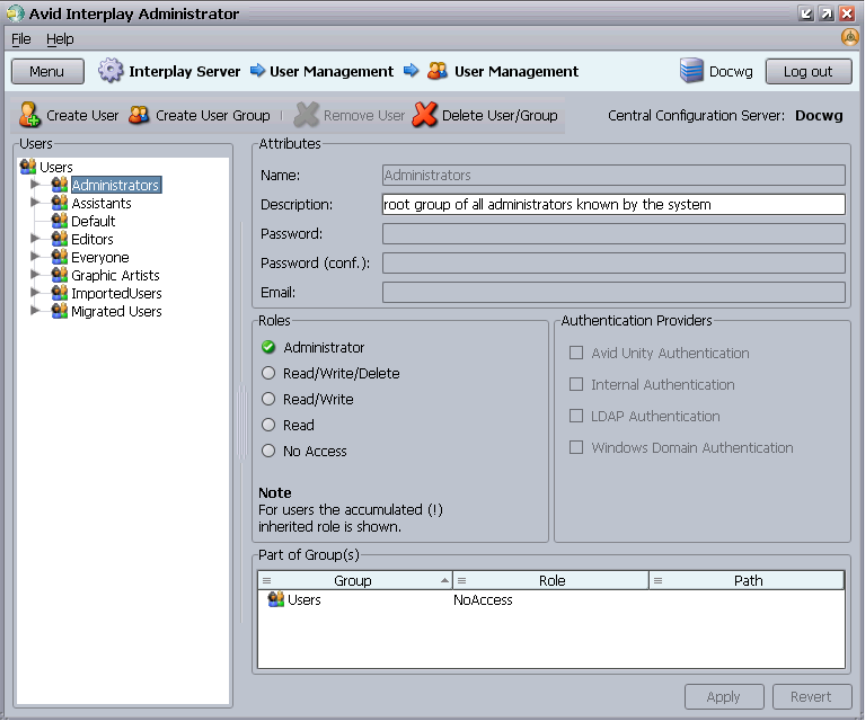Viewport: 865px width, 720px height.
Task: Click the Administrators group icon in tree
Action: pos(60,184)
